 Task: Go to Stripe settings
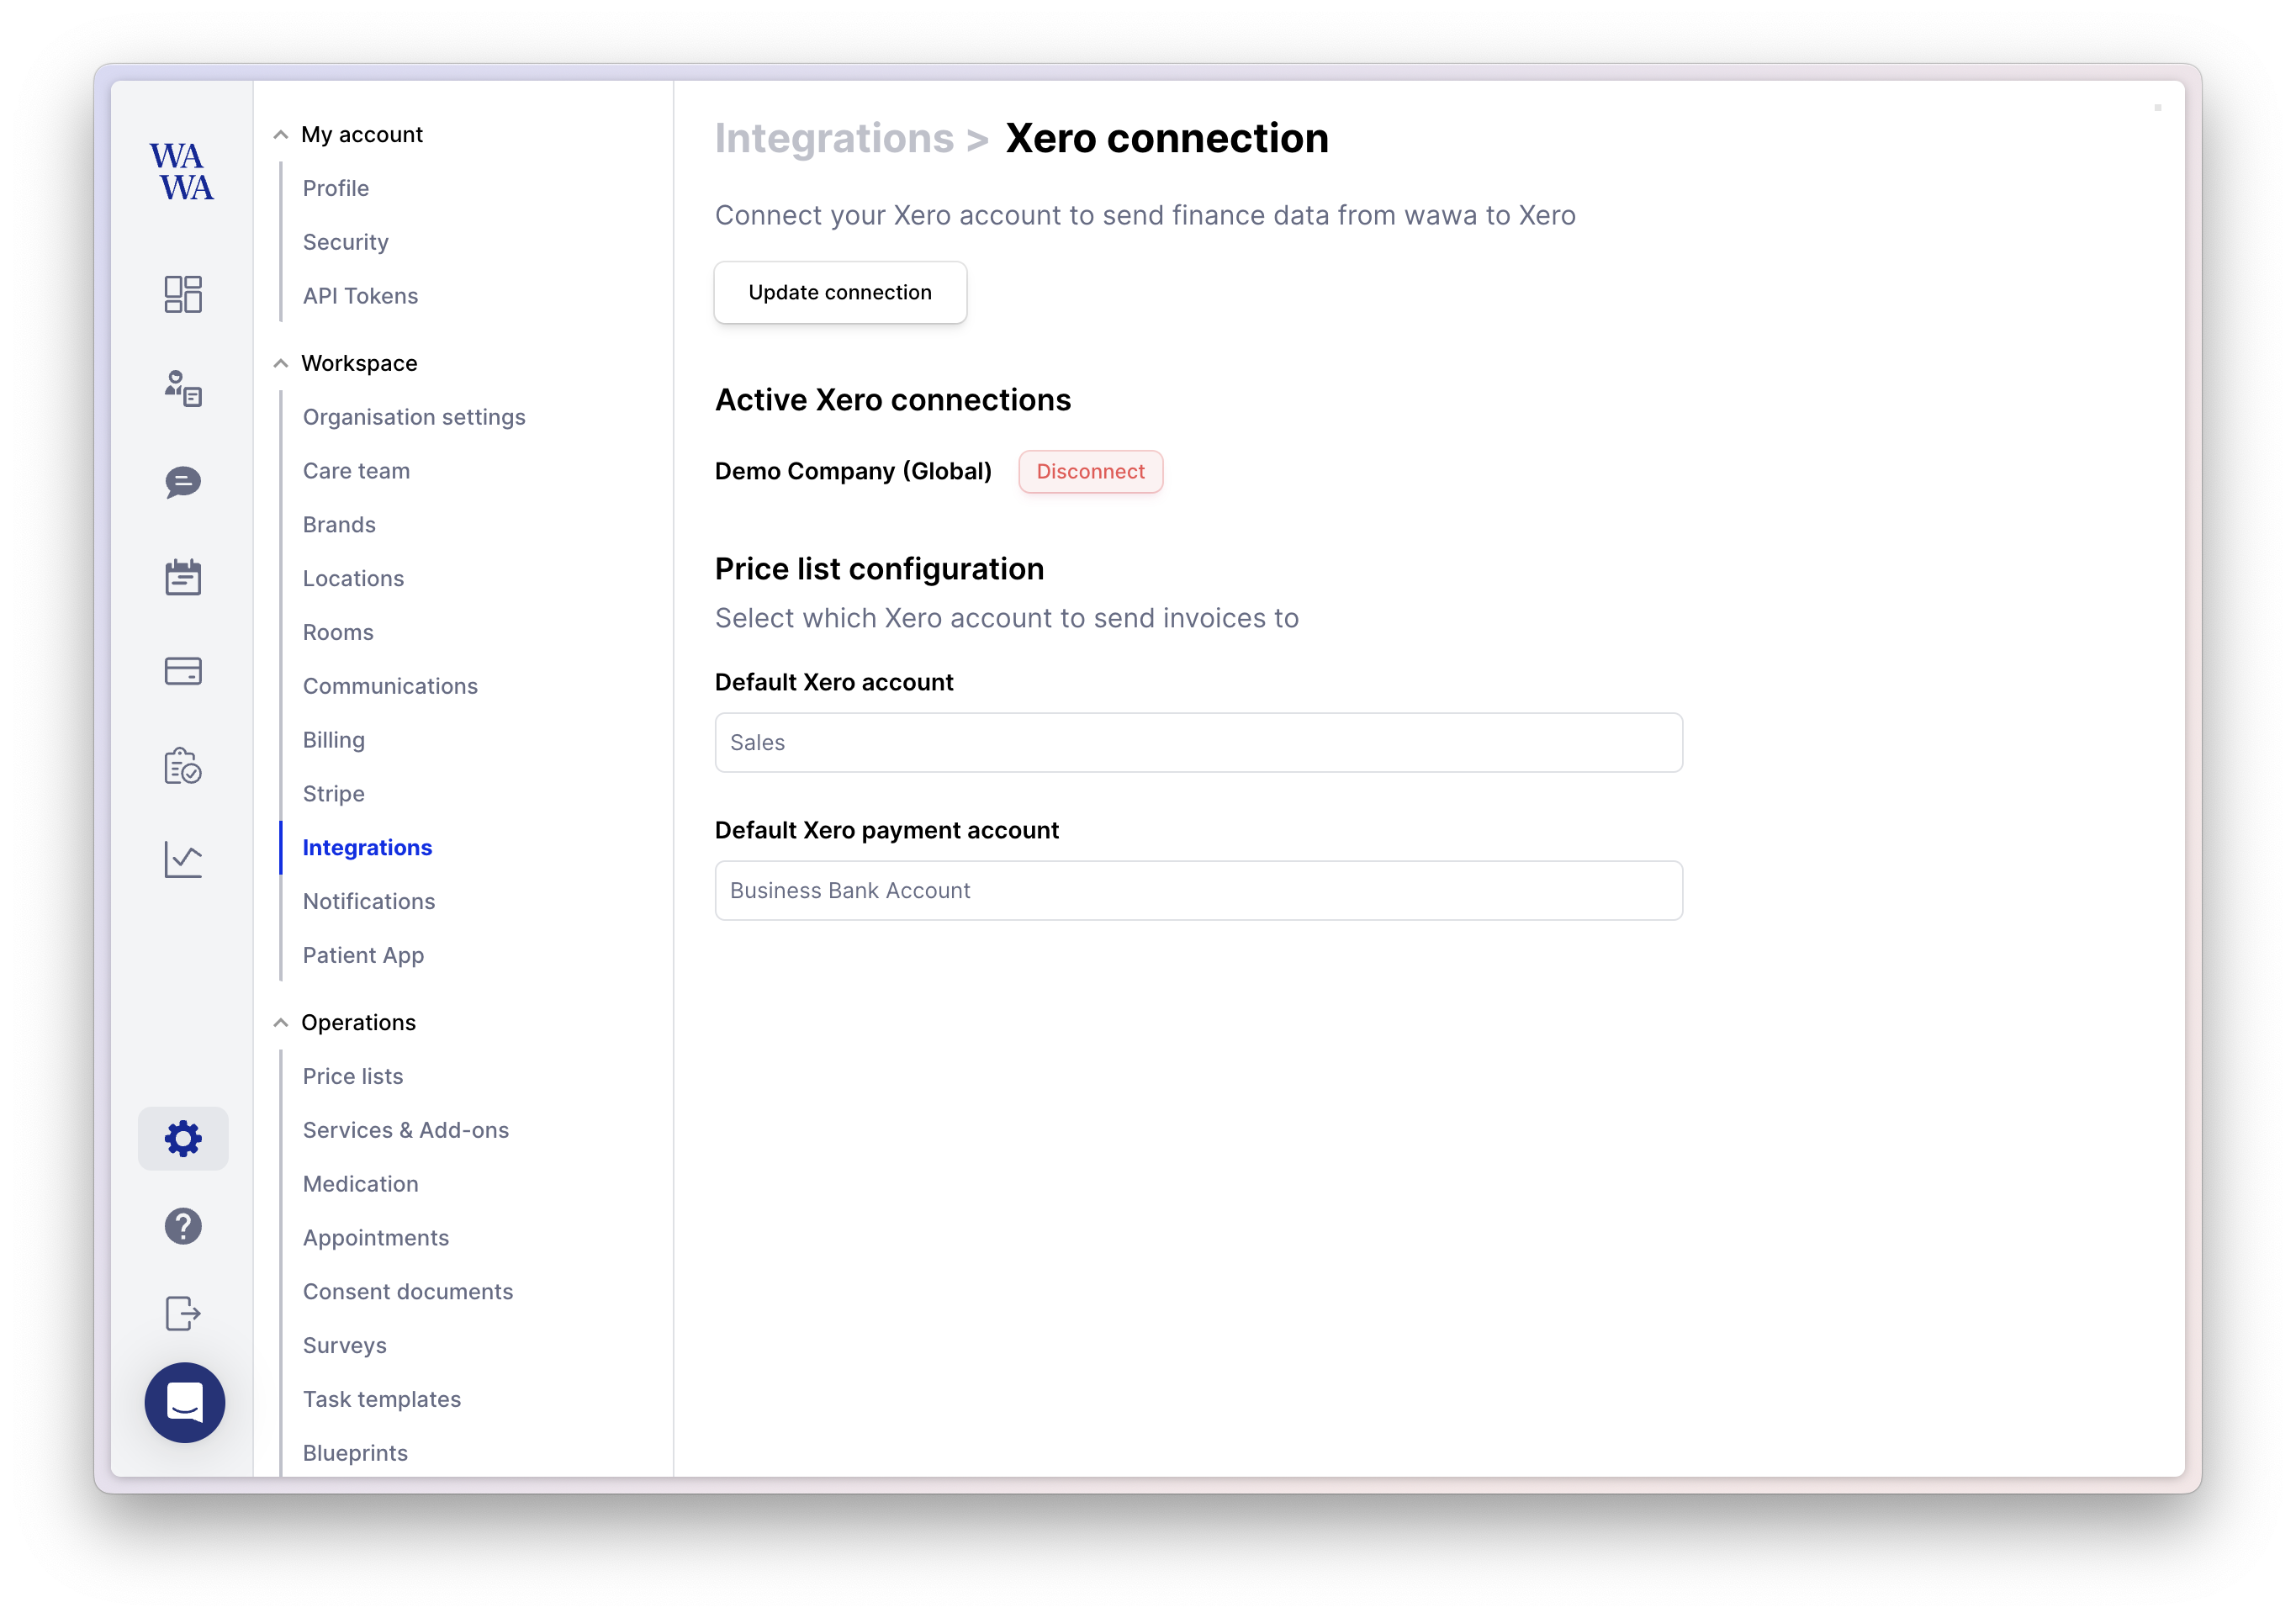[333, 794]
